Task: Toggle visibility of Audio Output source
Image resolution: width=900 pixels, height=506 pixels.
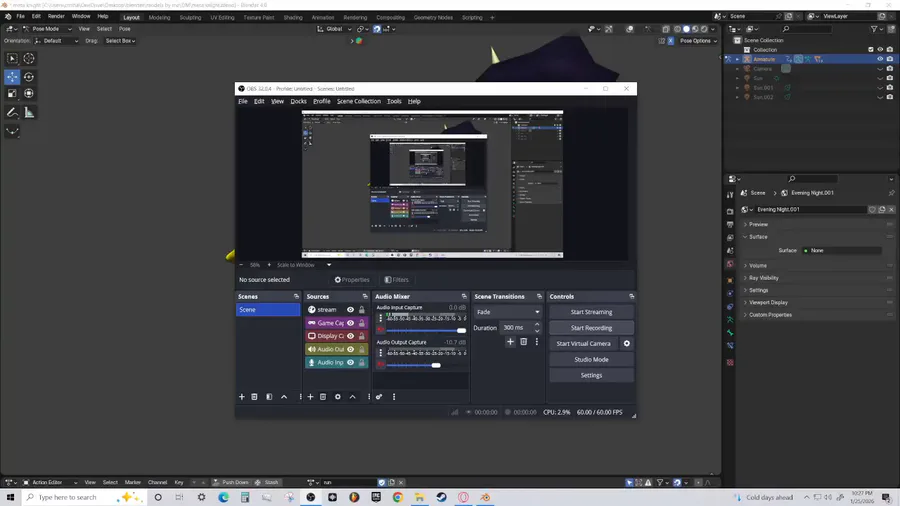Action: pos(350,349)
